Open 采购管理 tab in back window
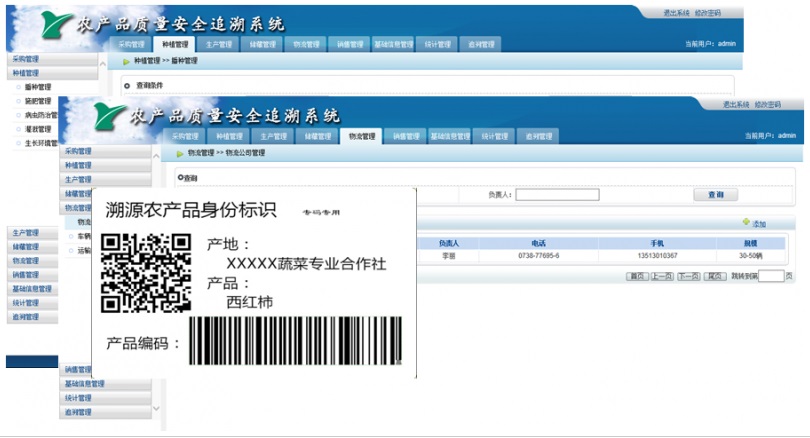This screenshot has width=810, height=438. (x=131, y=44)
